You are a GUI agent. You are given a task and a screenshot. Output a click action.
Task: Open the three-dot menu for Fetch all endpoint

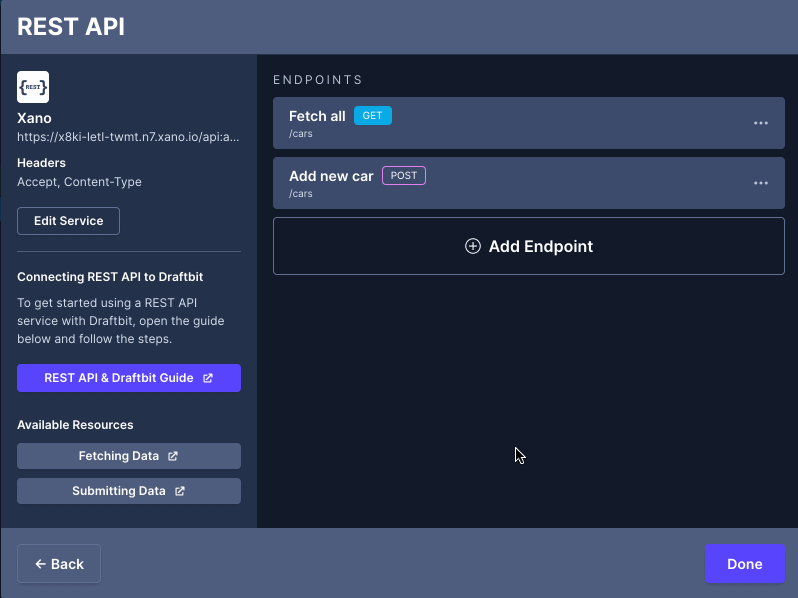(761, 123)
